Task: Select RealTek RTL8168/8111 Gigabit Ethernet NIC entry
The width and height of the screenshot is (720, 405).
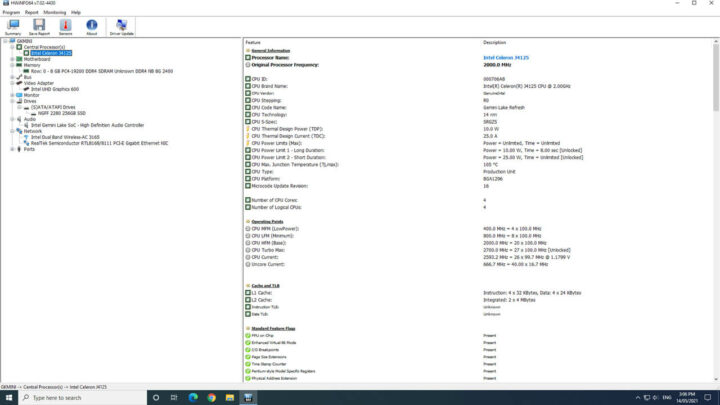Action: pos(99,143)
